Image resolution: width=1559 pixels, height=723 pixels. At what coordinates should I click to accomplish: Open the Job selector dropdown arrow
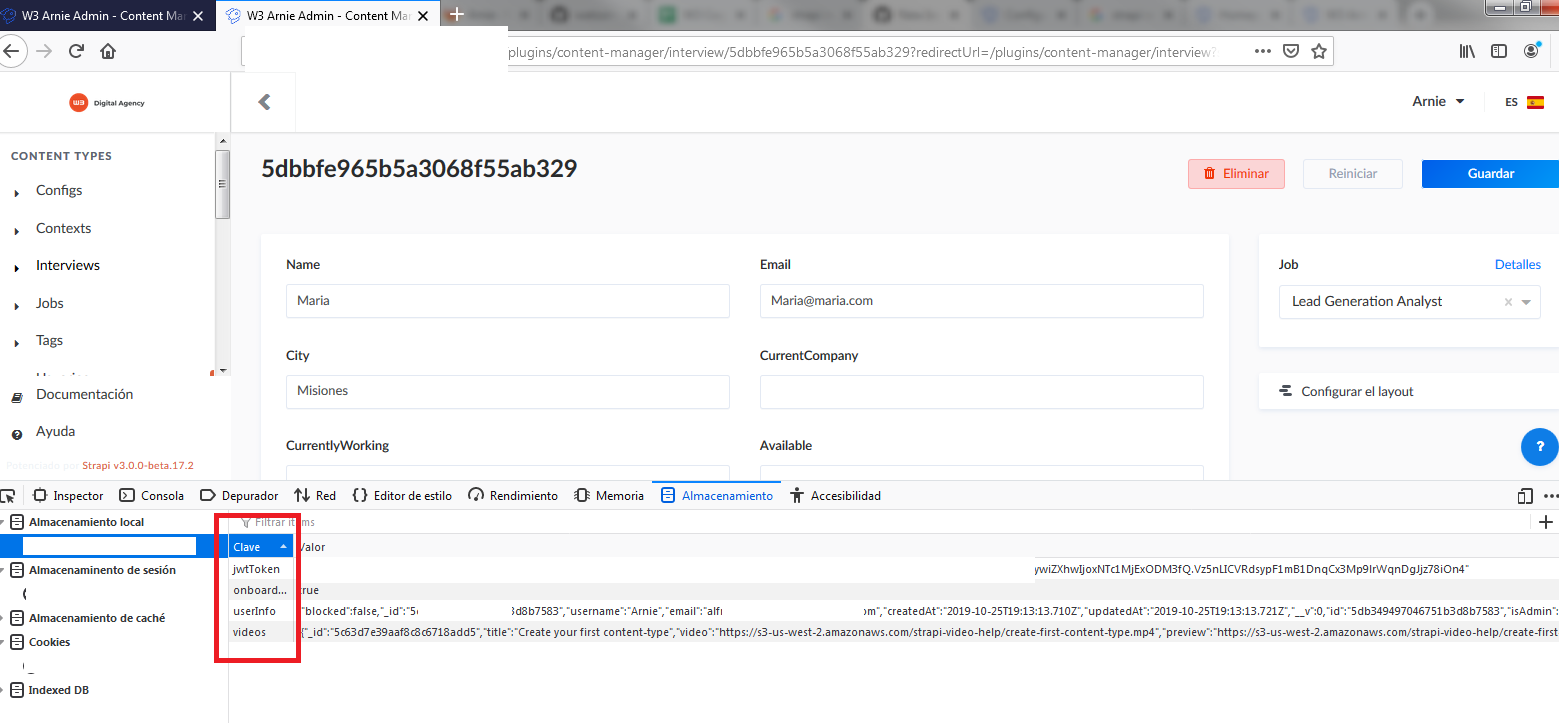click(x=1524, y=301)
